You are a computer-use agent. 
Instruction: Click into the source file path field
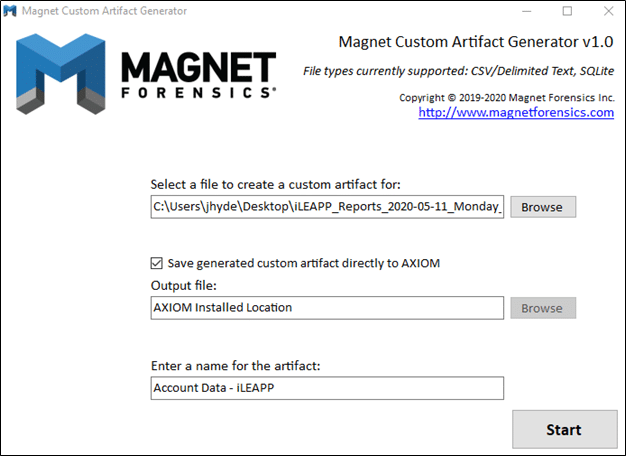tap(327, 206)
